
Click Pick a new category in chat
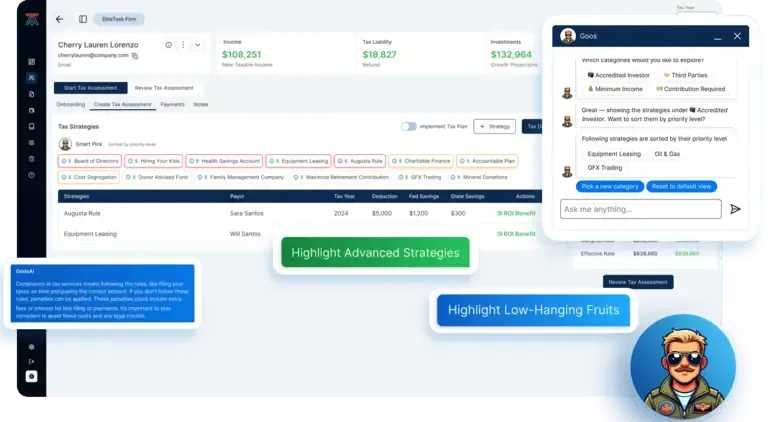pyautogui.click(x=610, y=187)
